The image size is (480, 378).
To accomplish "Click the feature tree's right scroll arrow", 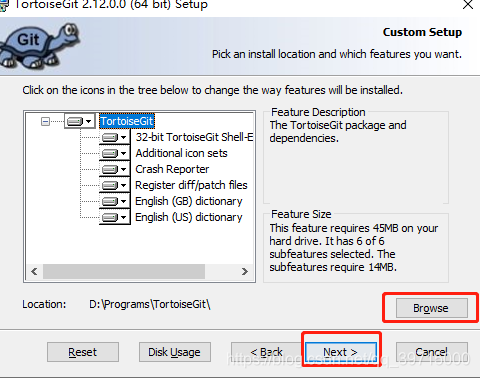I will pyautogui.click(x=245, y=271).
